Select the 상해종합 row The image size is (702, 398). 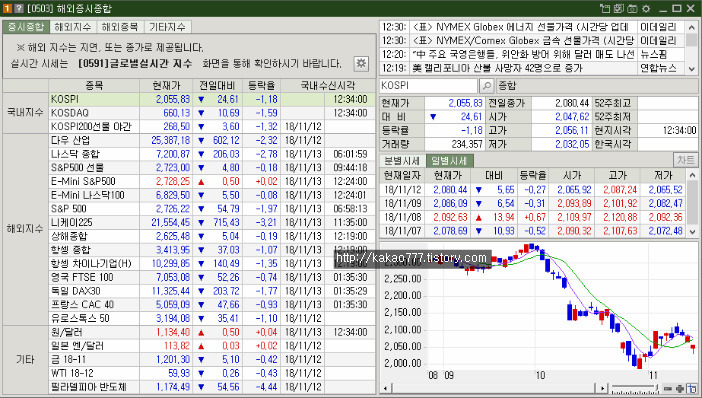click(212, 236)
